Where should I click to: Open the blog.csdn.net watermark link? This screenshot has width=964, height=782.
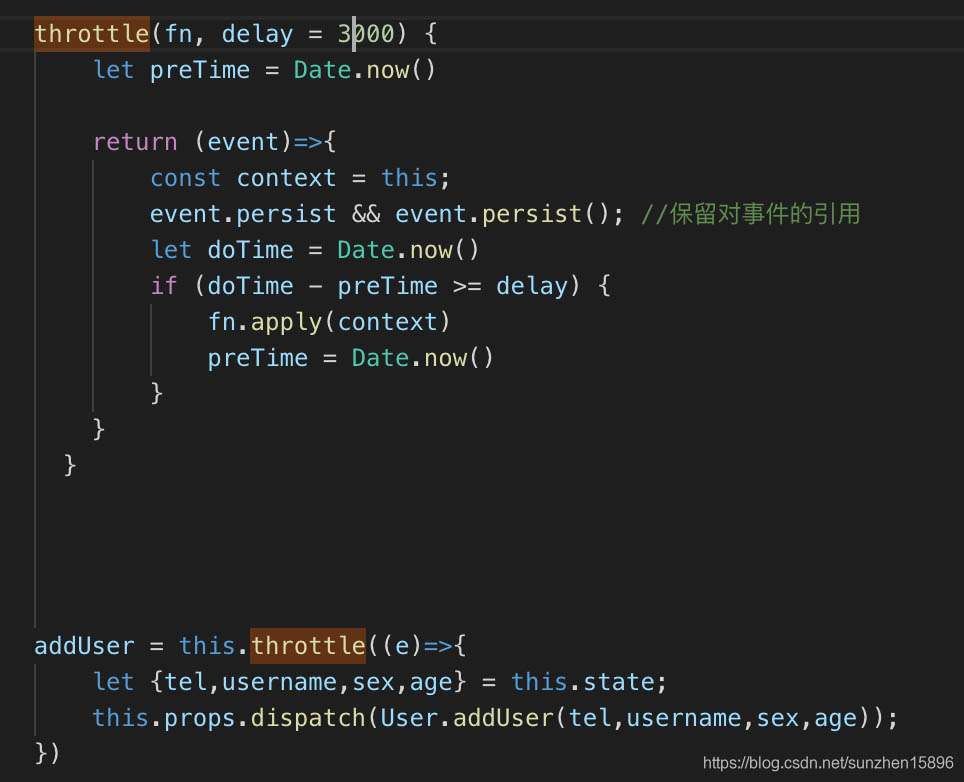coord(828,763)
